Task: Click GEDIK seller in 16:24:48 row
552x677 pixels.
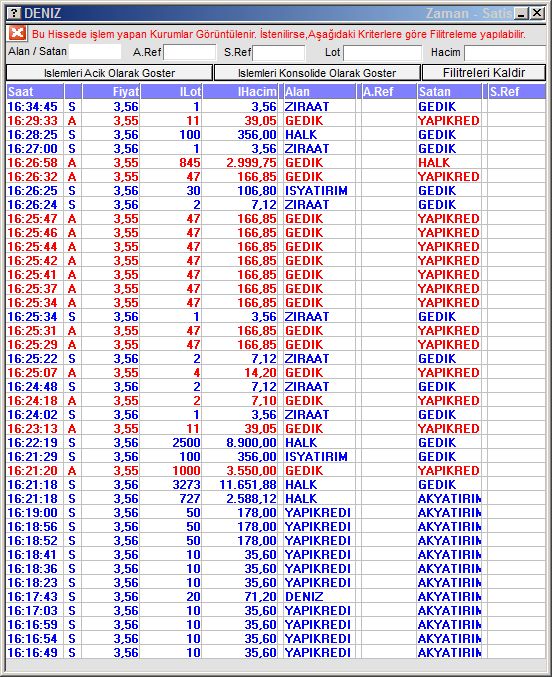Action: pyautogui.click(x=437, y=386)
